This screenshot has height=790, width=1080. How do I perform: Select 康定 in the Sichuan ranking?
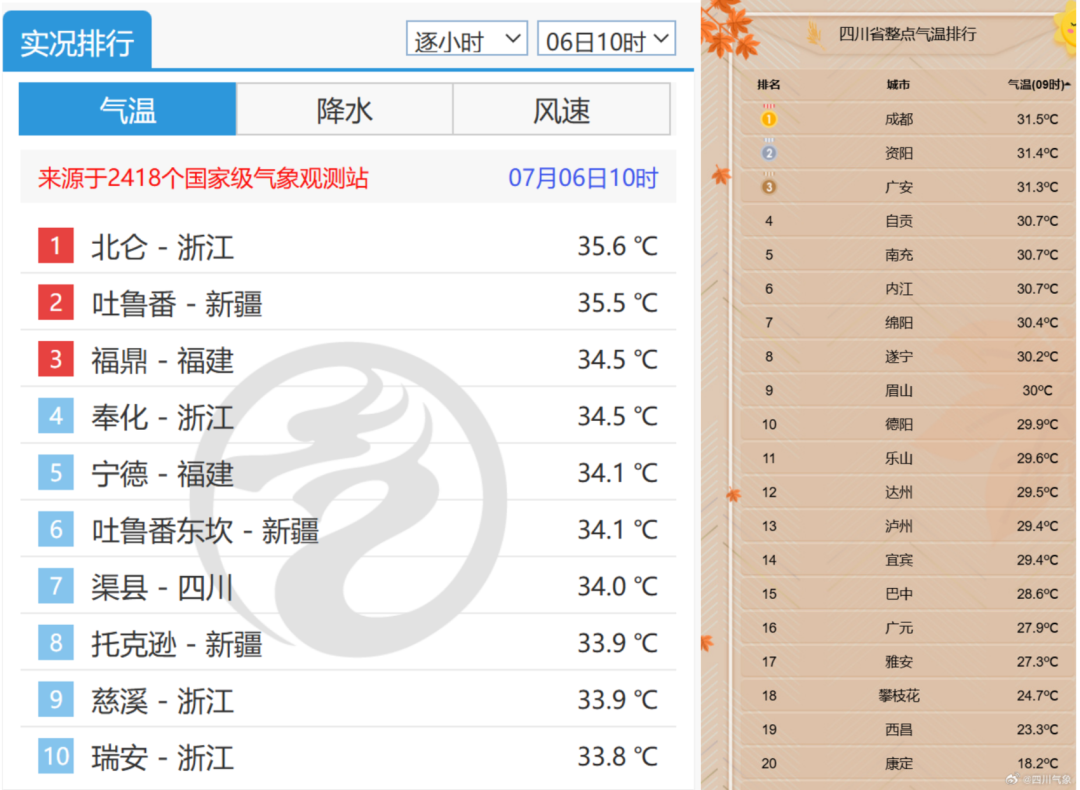899,763
